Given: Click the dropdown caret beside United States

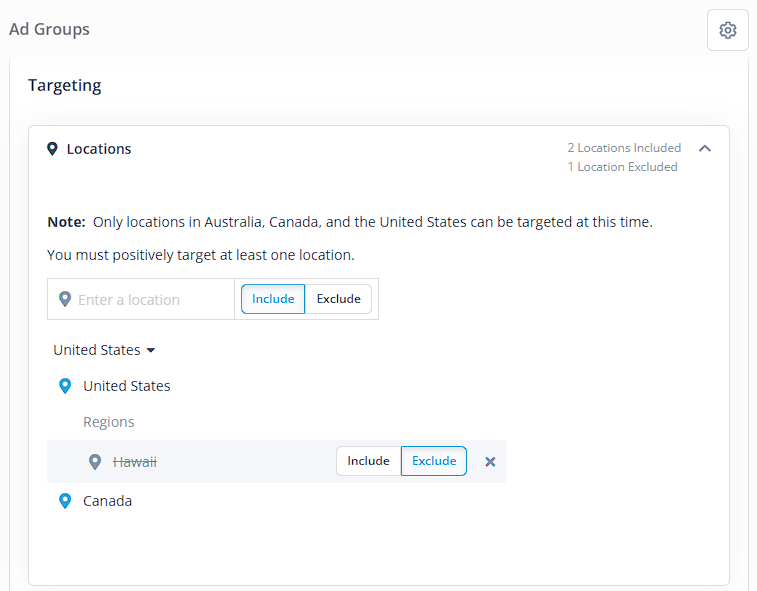Looking at the screenshot, I should click(x=151, y=351).
